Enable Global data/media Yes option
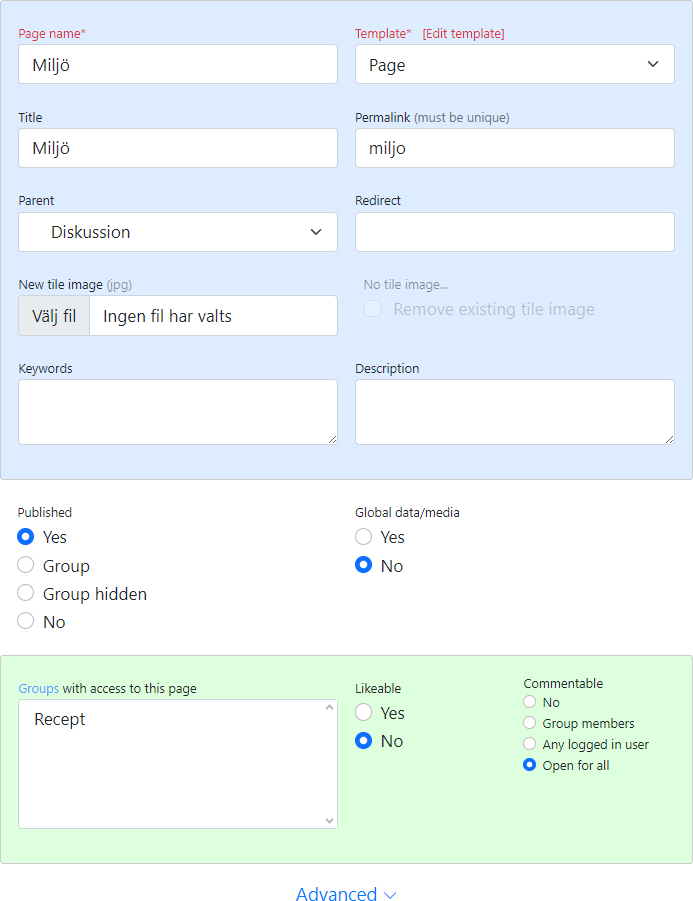693x901 pixels. click(x=364, y=538)
